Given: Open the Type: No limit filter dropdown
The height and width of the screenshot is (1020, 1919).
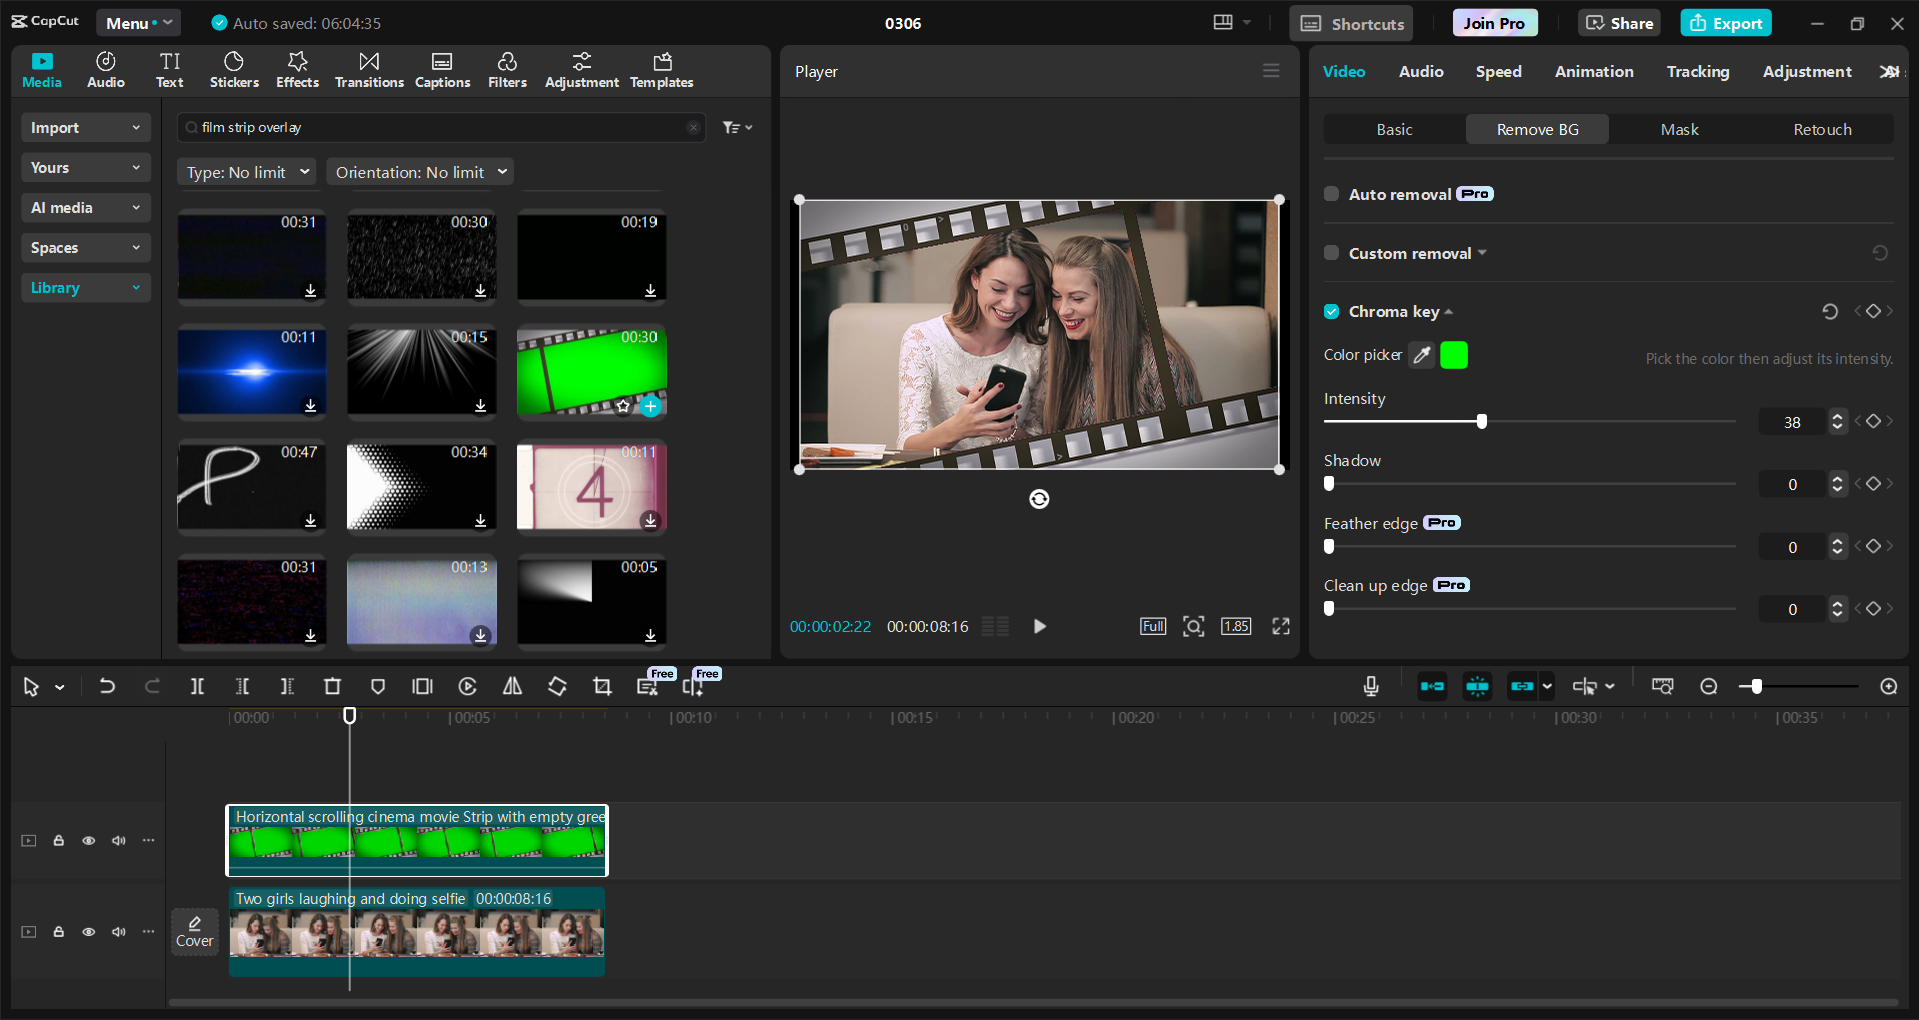Looking at the screenshot, I should tap(246, 172).
